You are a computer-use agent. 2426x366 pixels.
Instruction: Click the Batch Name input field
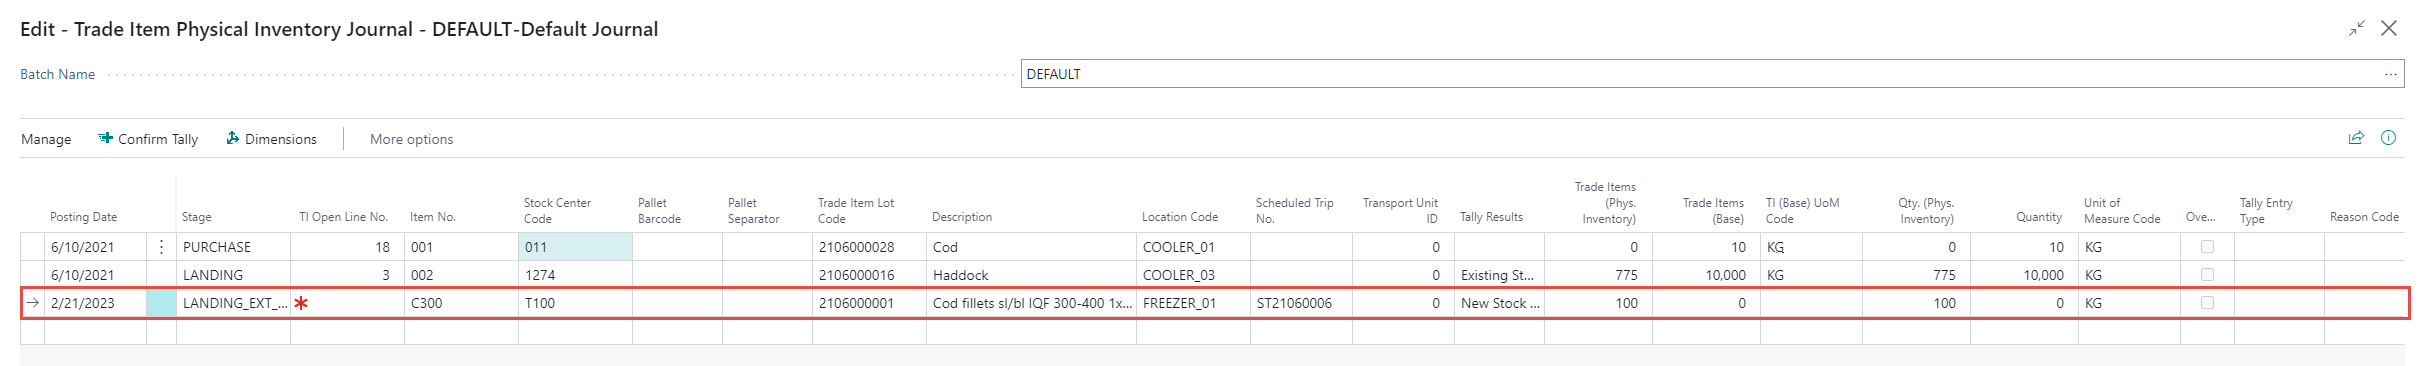click(1700, 74)
